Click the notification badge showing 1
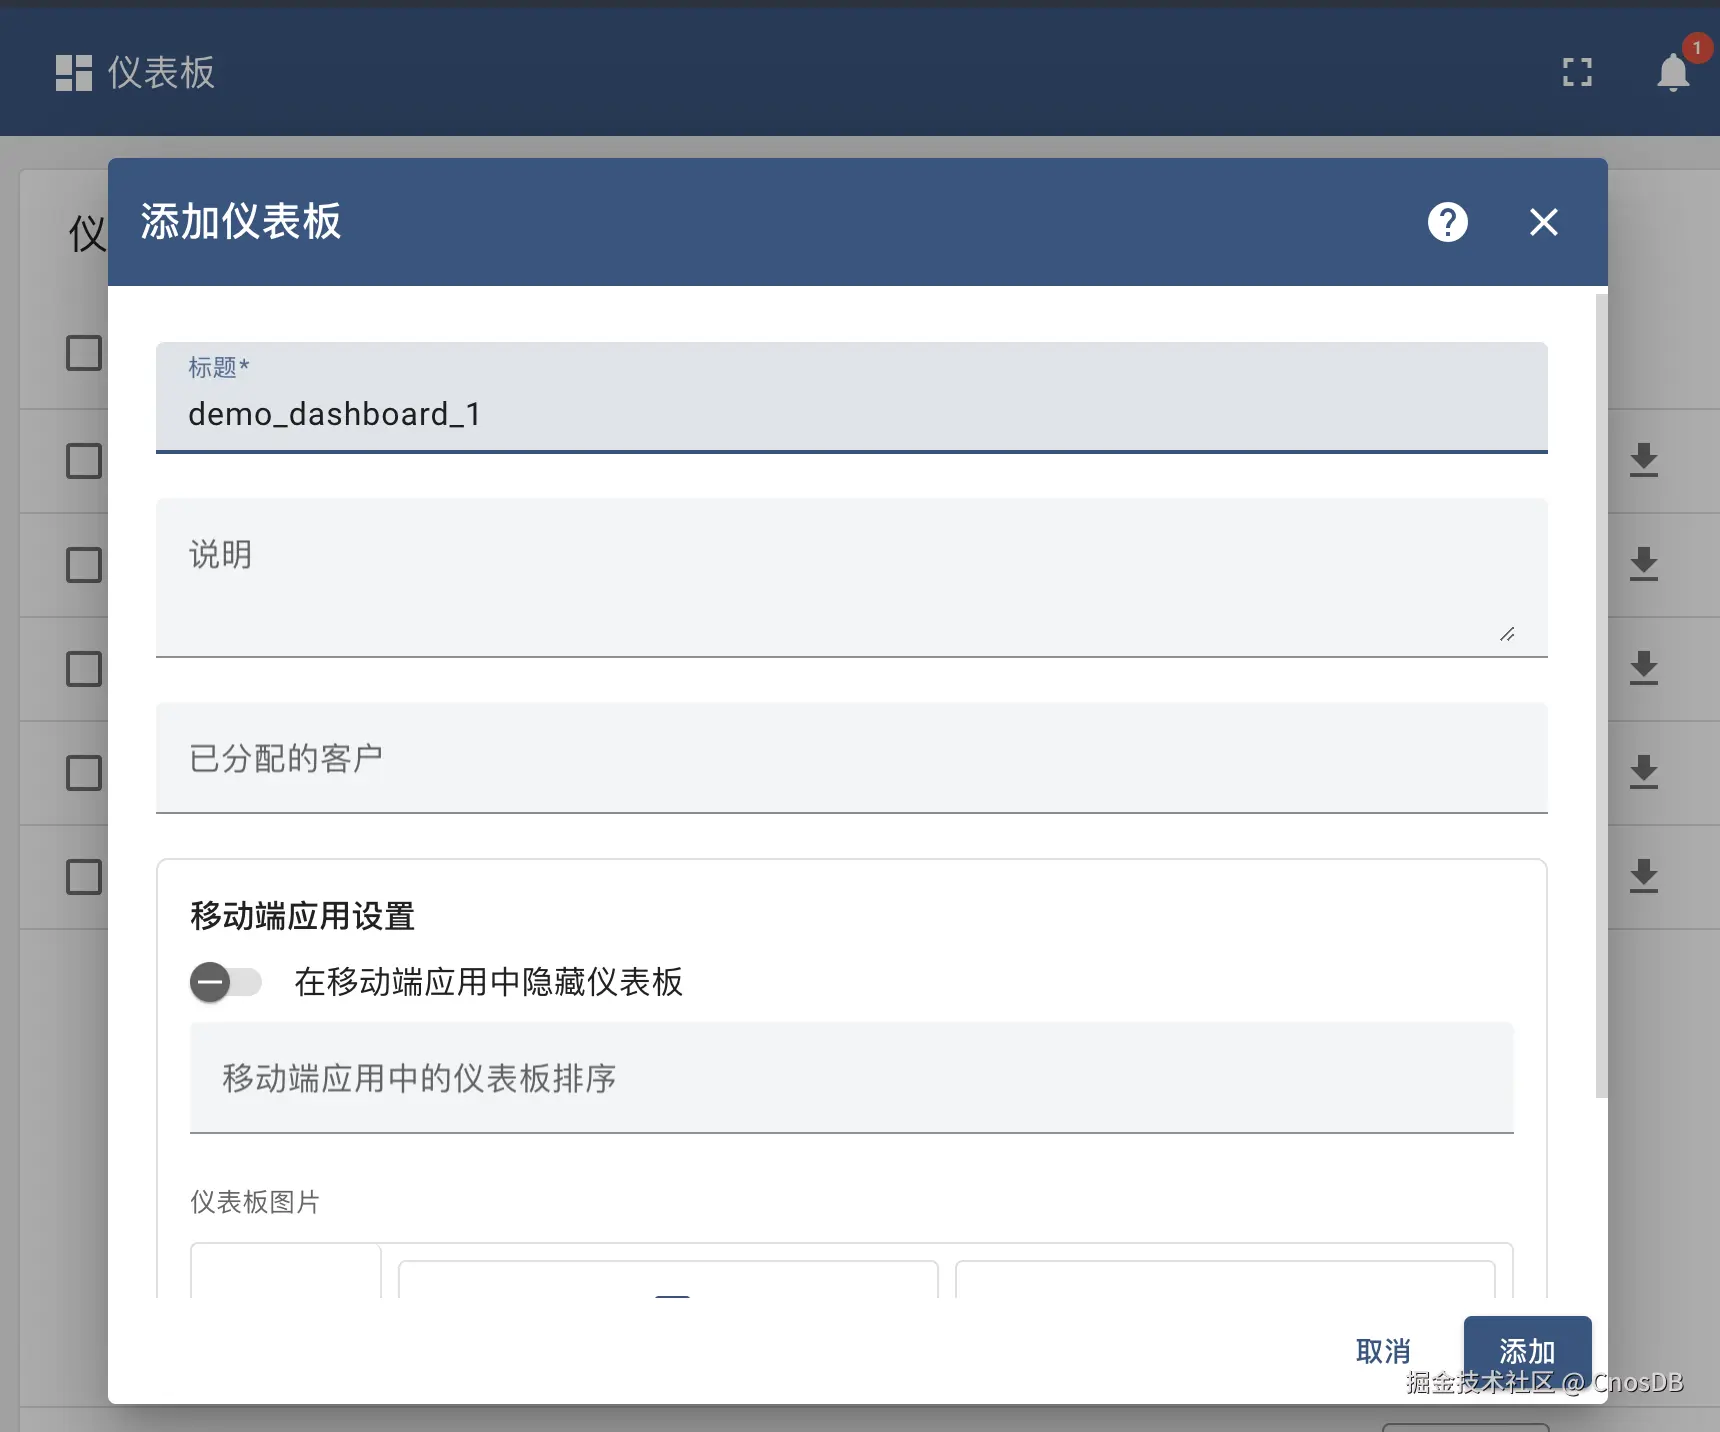Image resolution: width=1720 pixels, height=1432 pixels. [1697, 47]
